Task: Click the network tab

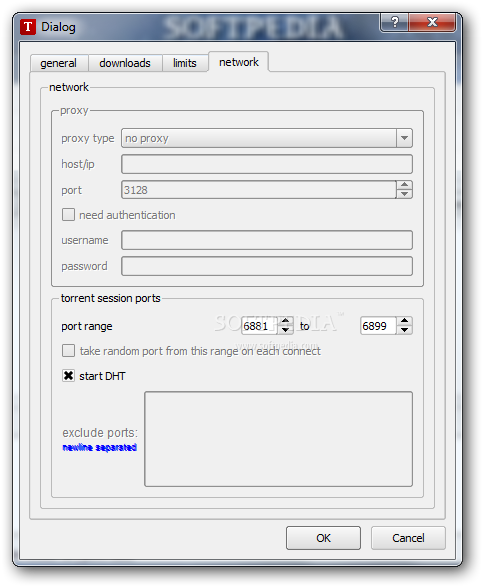Action: [239, 62]
